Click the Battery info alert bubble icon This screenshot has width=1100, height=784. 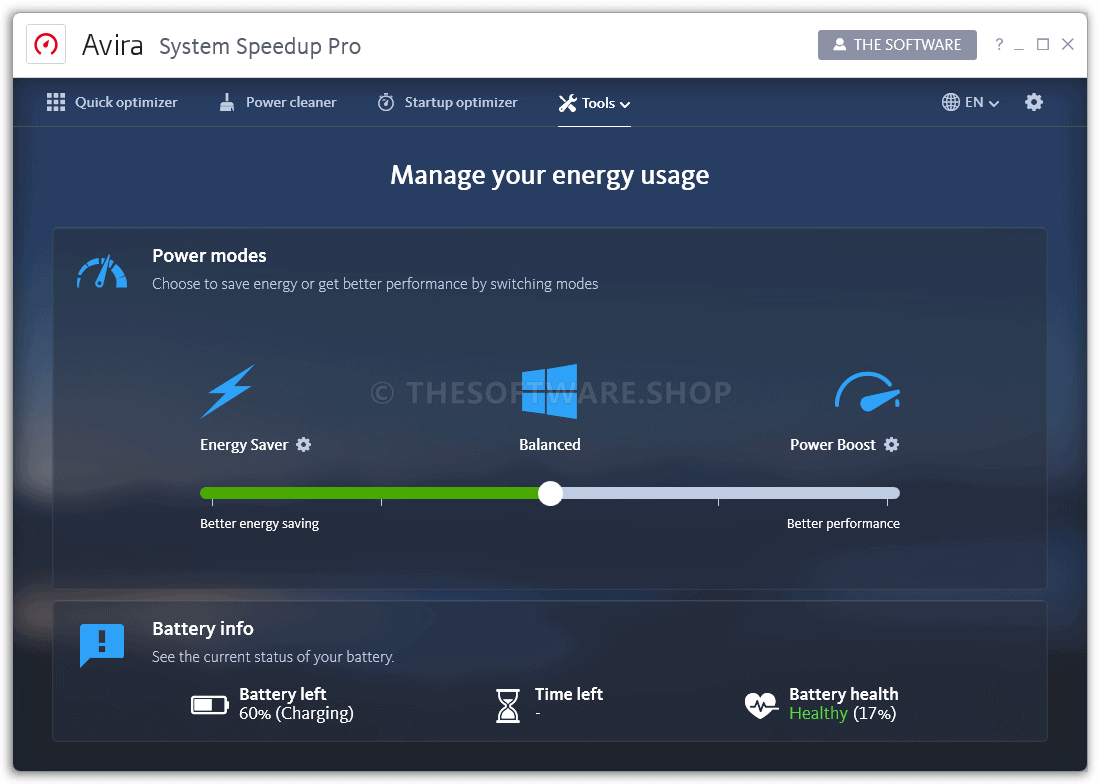tap(102, 644)
